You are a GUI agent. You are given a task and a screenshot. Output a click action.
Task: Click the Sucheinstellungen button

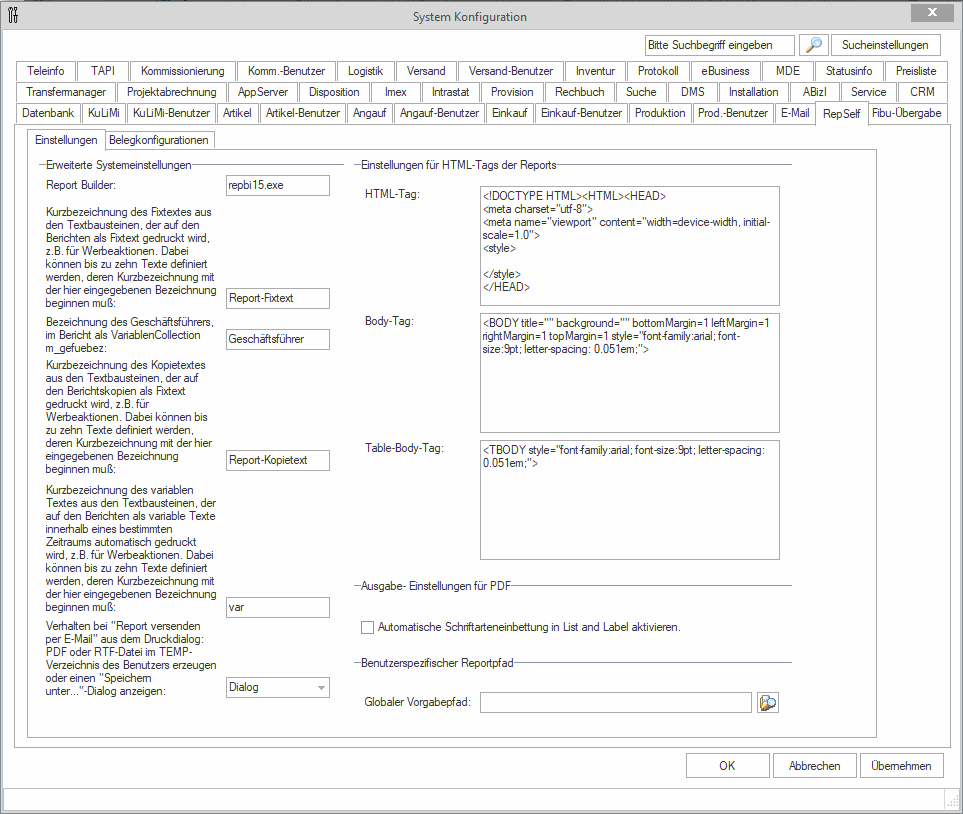tap(885, 45)
